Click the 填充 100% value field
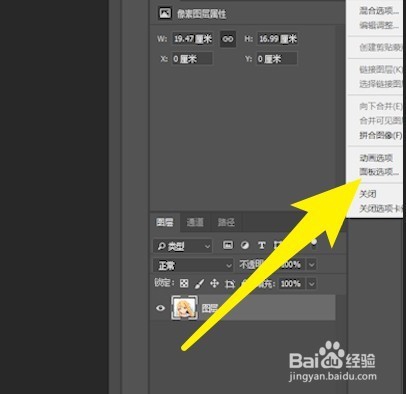Viewport: 406px width, 394px height. (291, 284)
